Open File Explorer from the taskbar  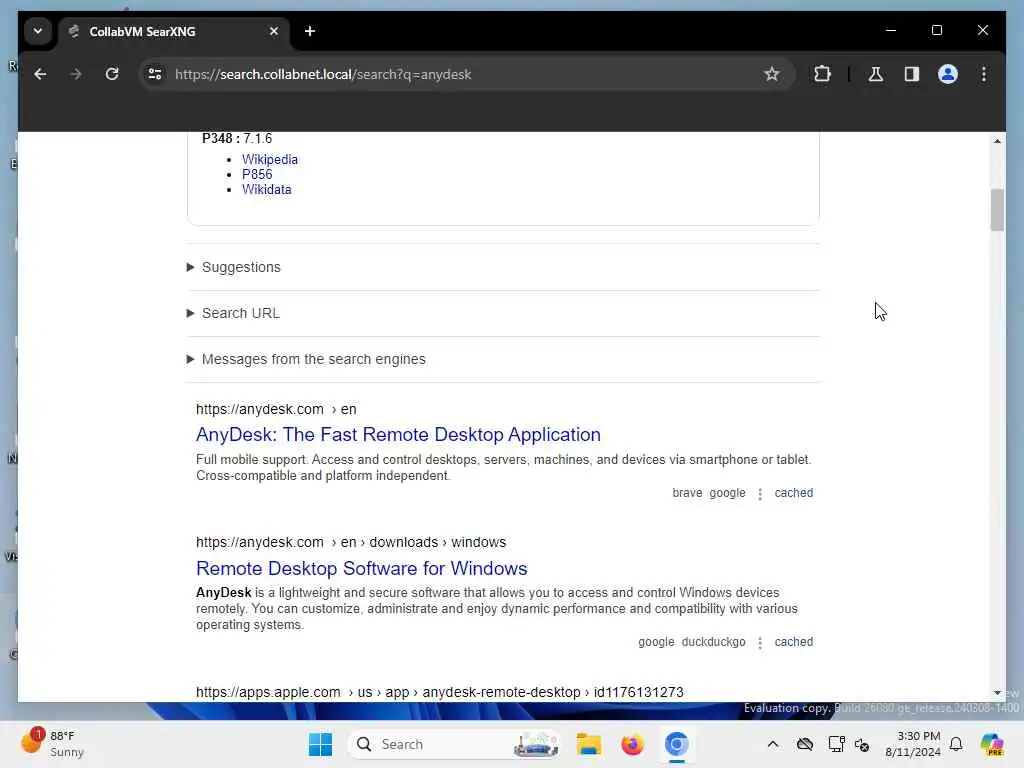coord(588,744)
